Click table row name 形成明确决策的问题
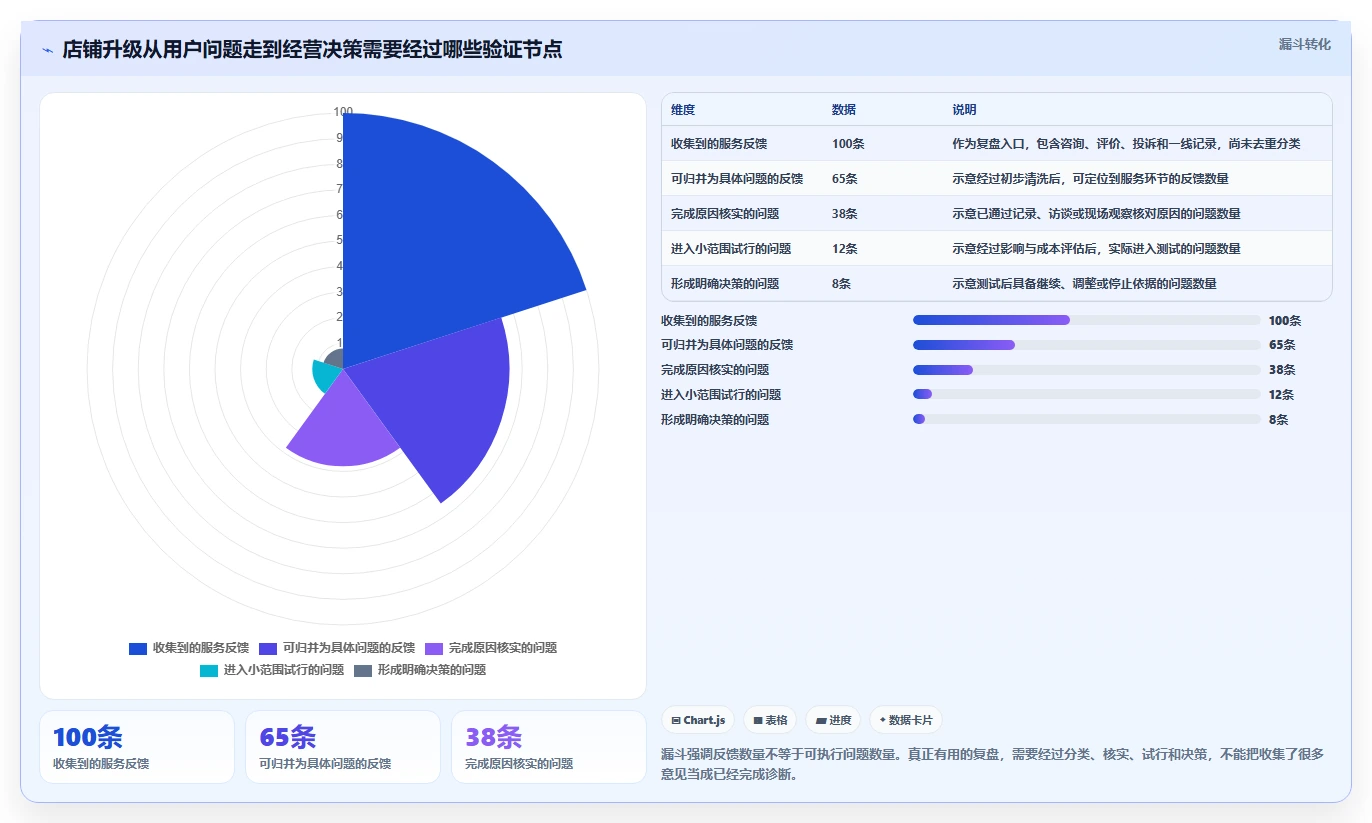The image size is (1372, 823). 725,284
